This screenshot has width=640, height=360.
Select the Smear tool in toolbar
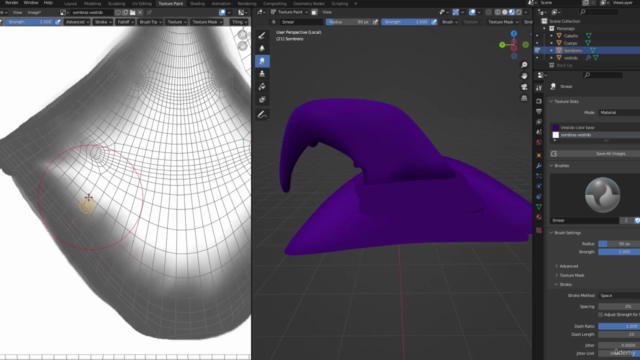(x=262, y=61)
